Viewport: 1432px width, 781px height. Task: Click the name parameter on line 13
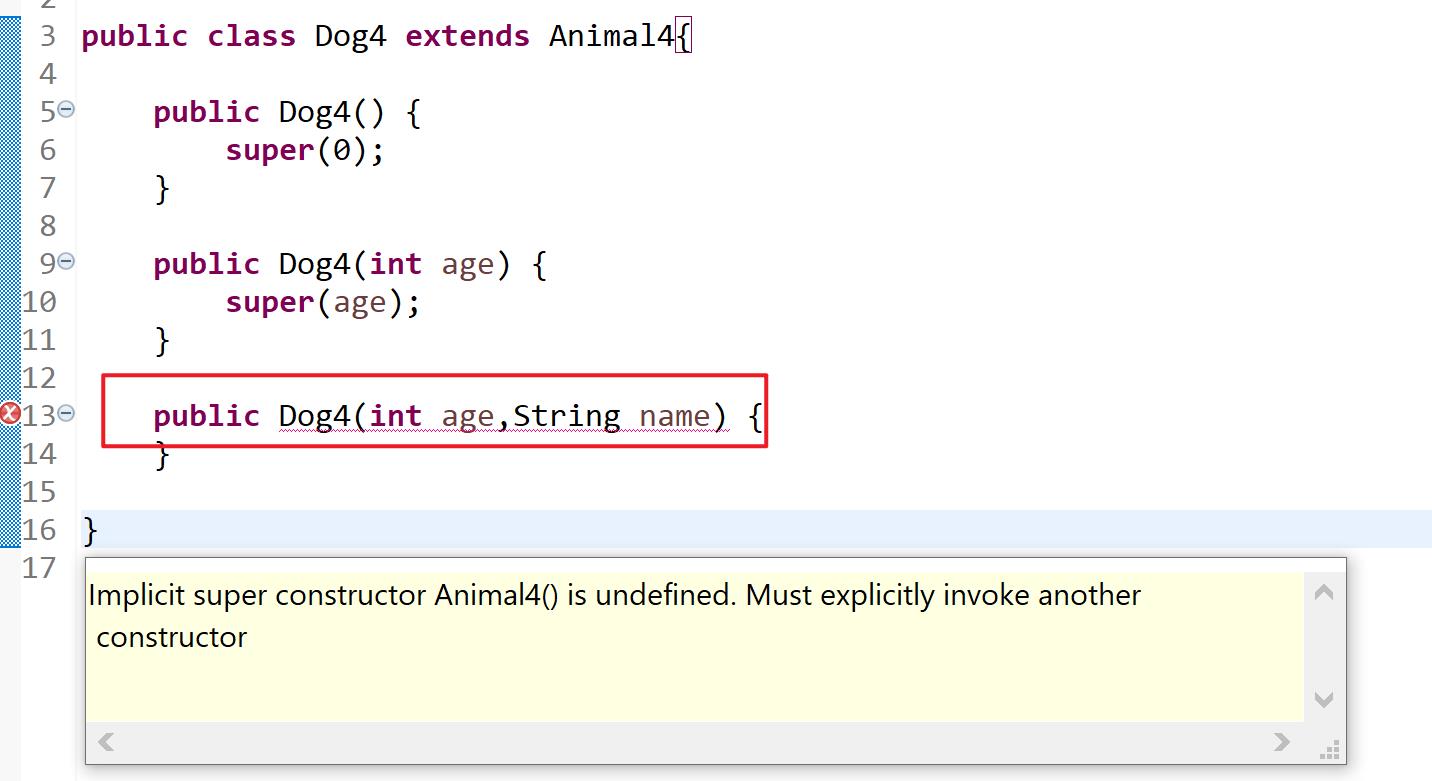[674, 415]
